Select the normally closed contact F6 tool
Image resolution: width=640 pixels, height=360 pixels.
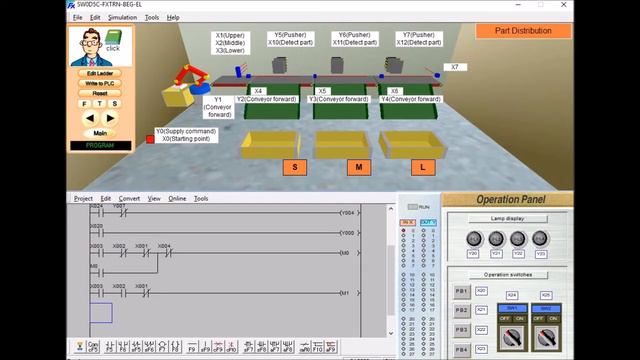tap(123, 347)
